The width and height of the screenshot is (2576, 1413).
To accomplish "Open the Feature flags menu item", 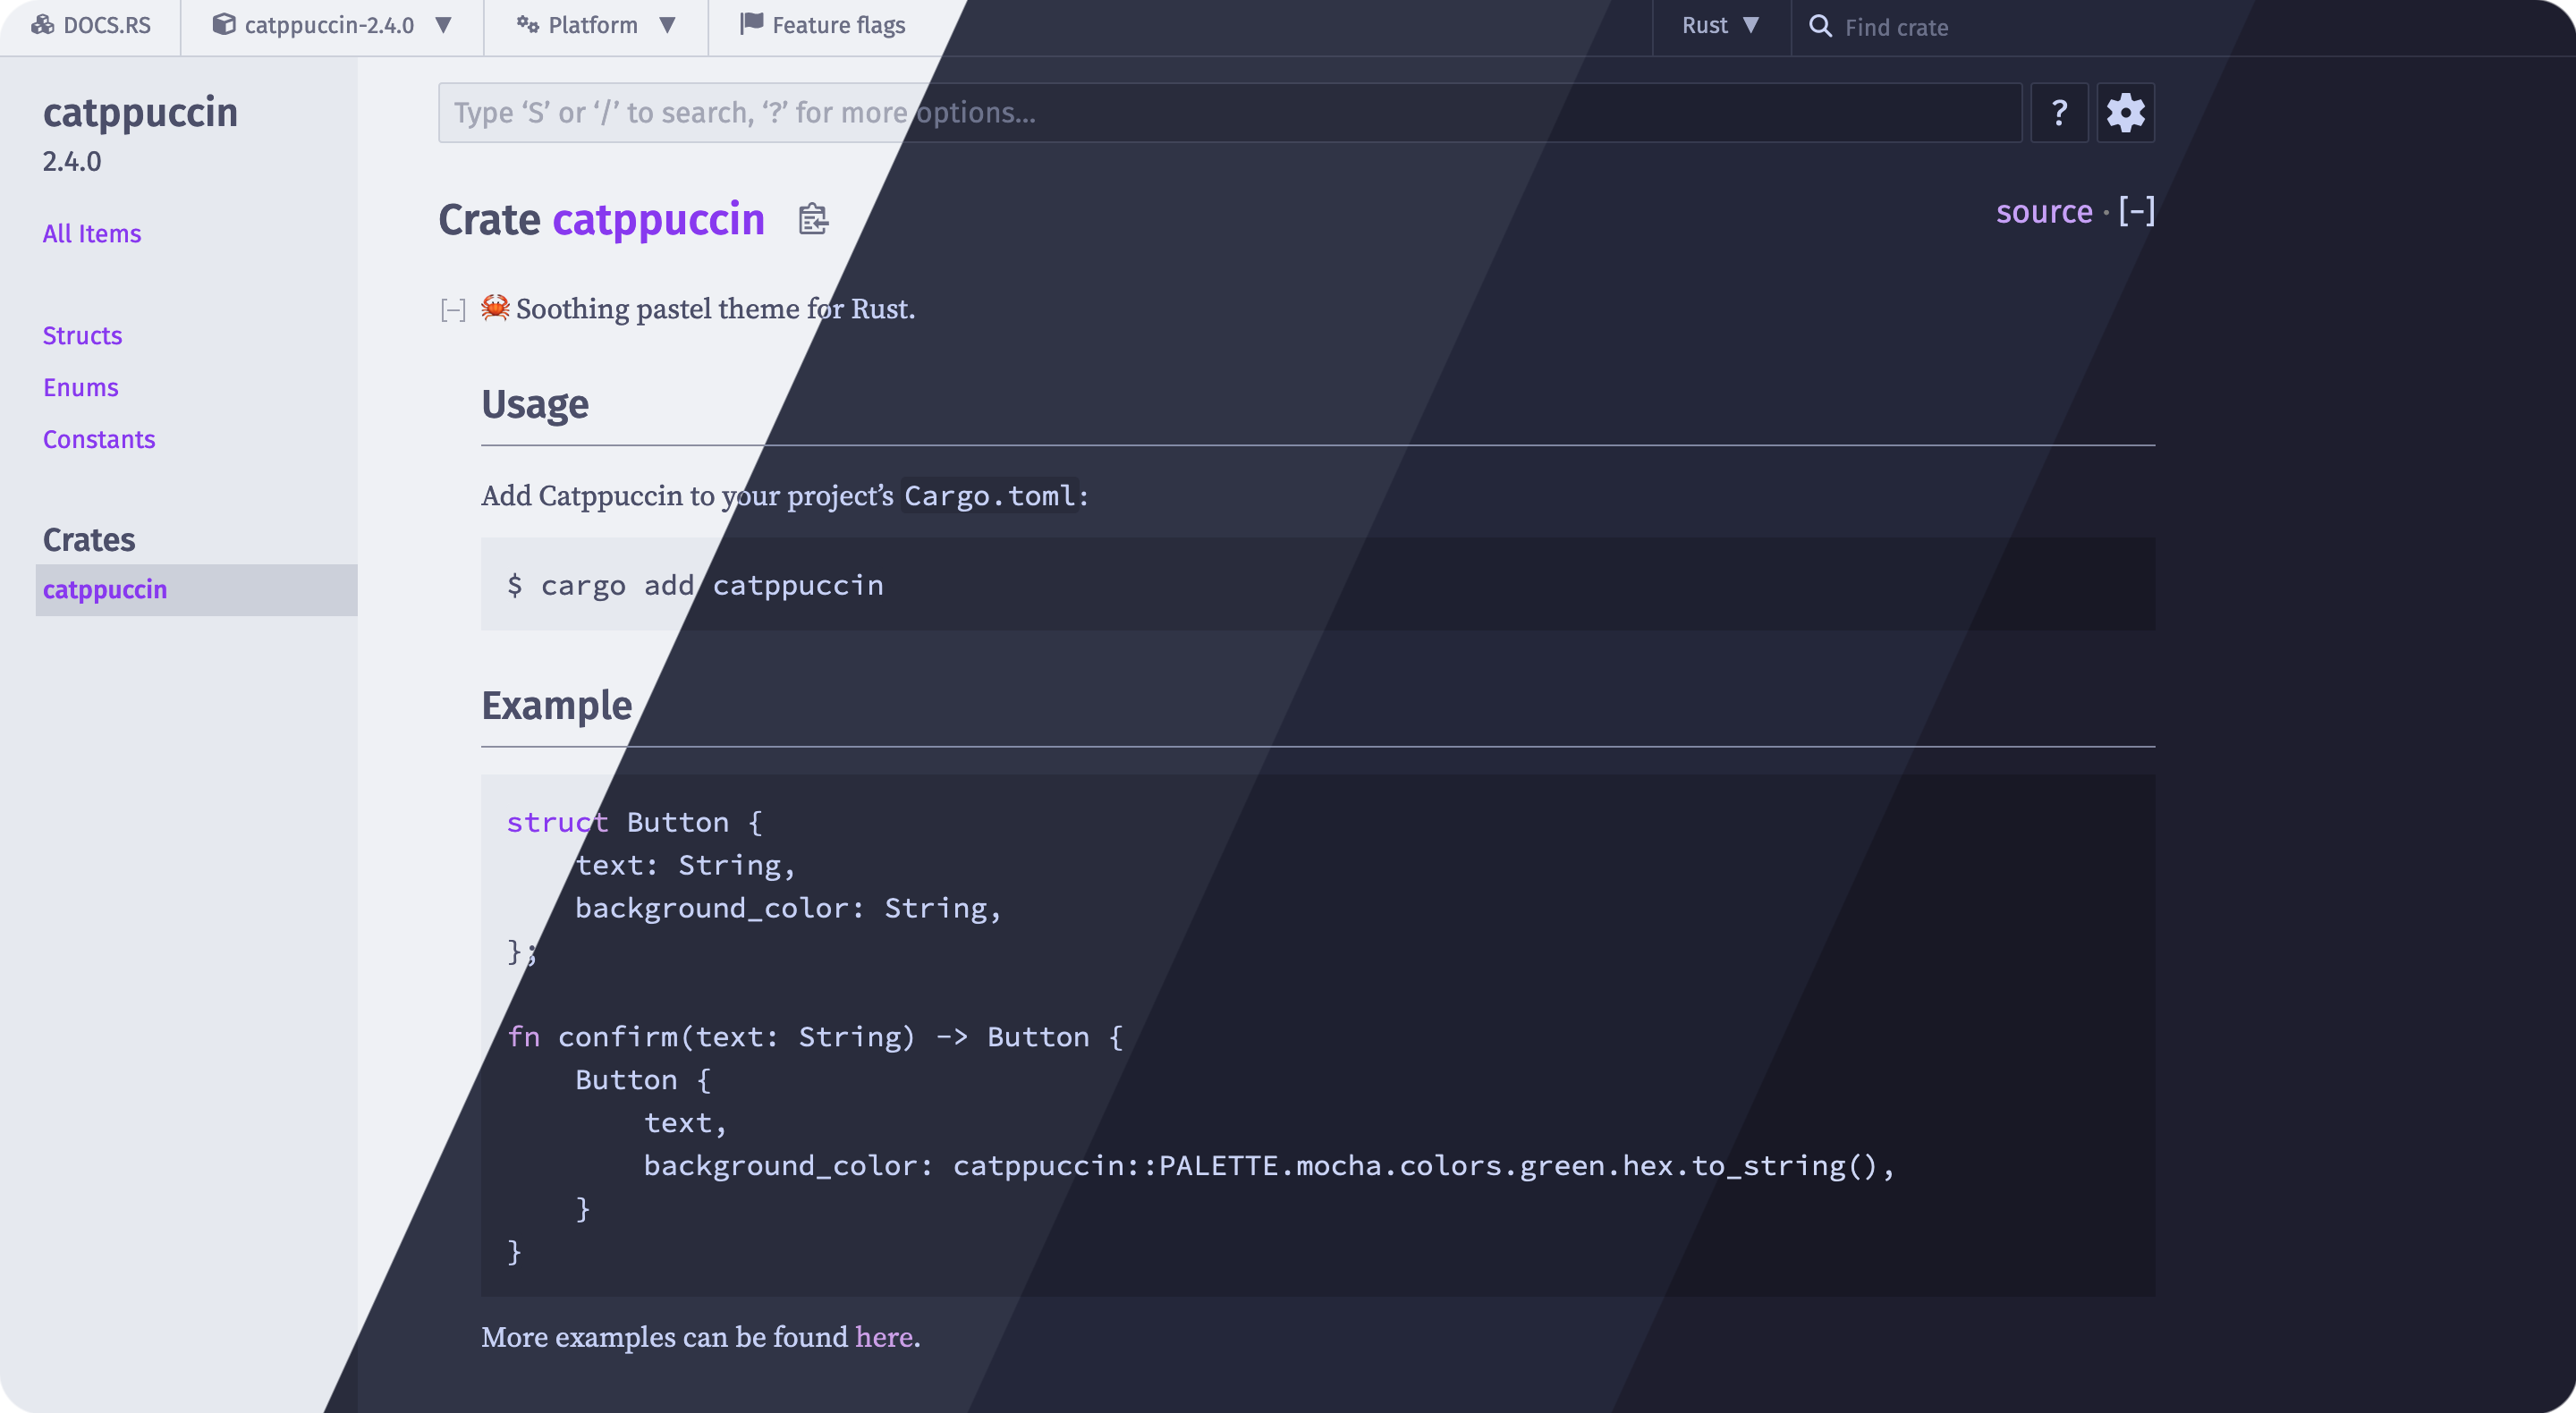I will coord(838,25).
